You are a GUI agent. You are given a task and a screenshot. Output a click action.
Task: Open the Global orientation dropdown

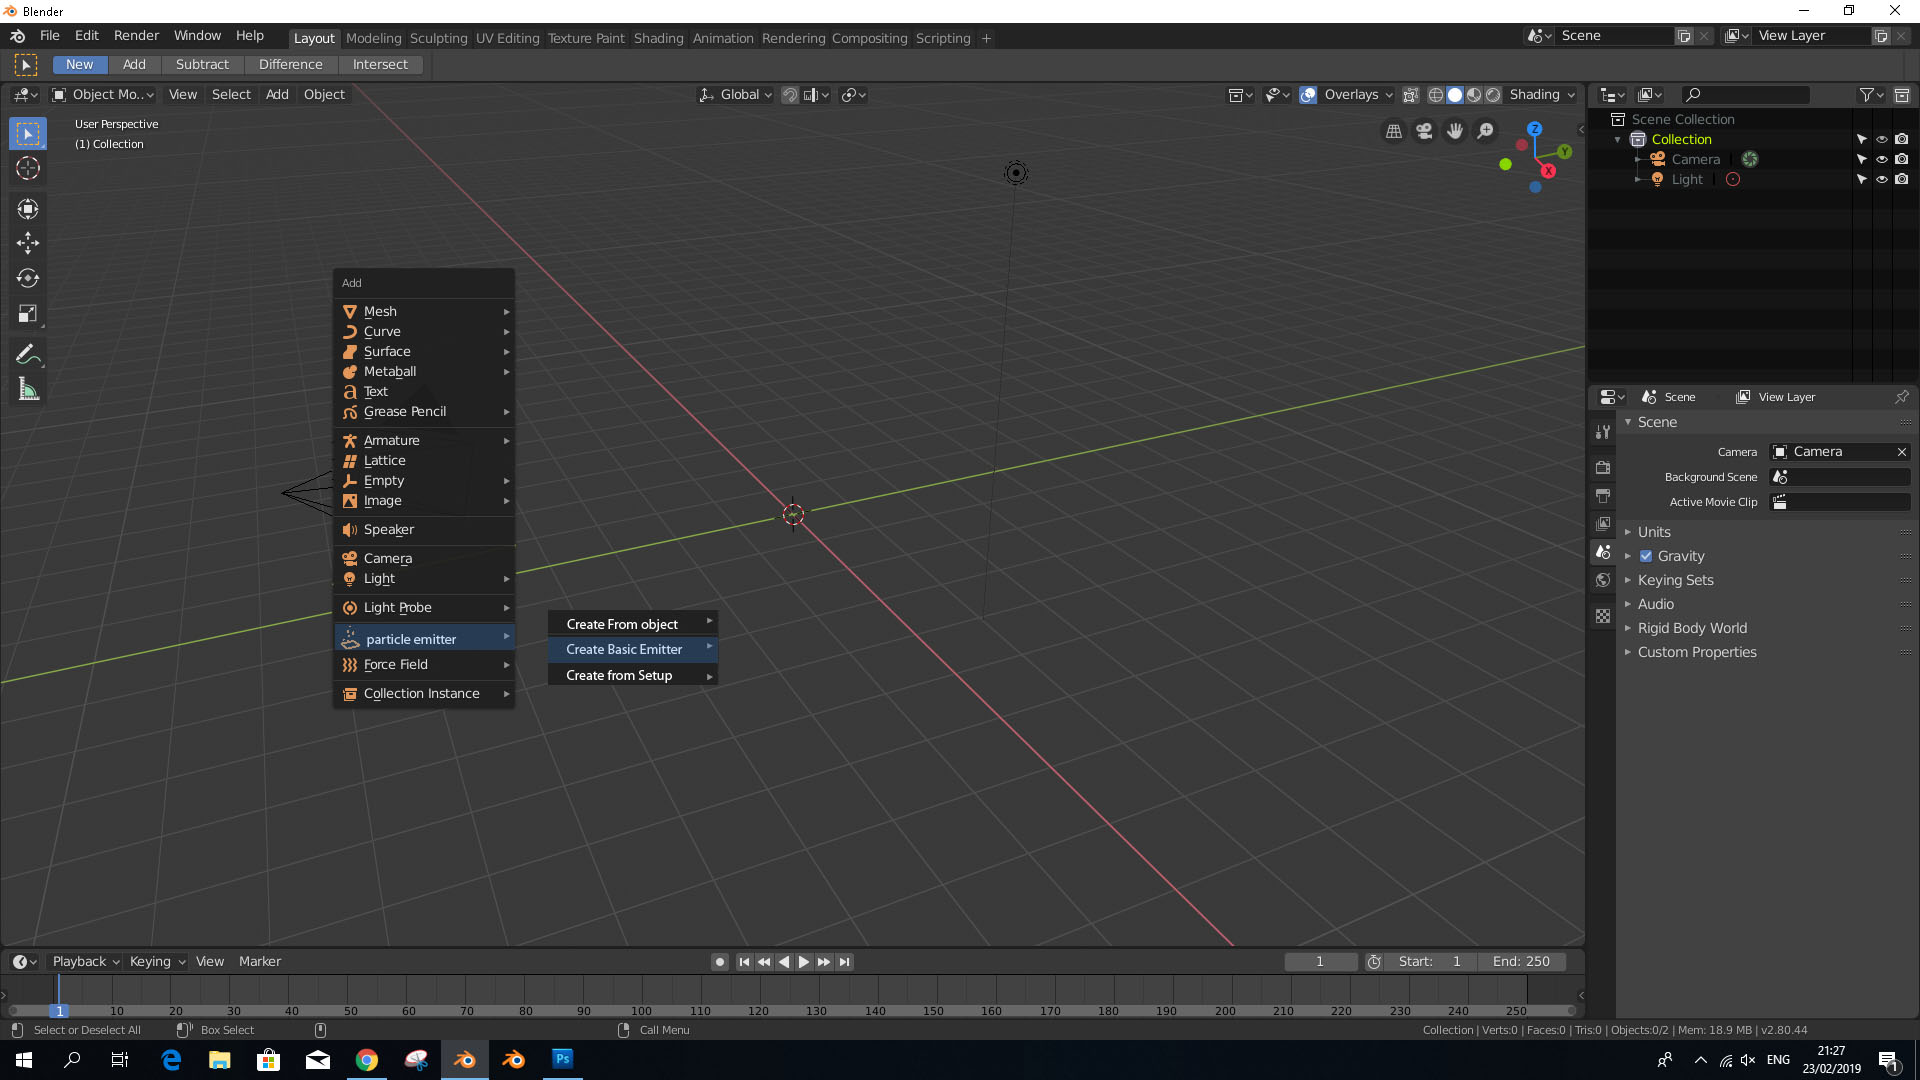(x=735, y=94)
